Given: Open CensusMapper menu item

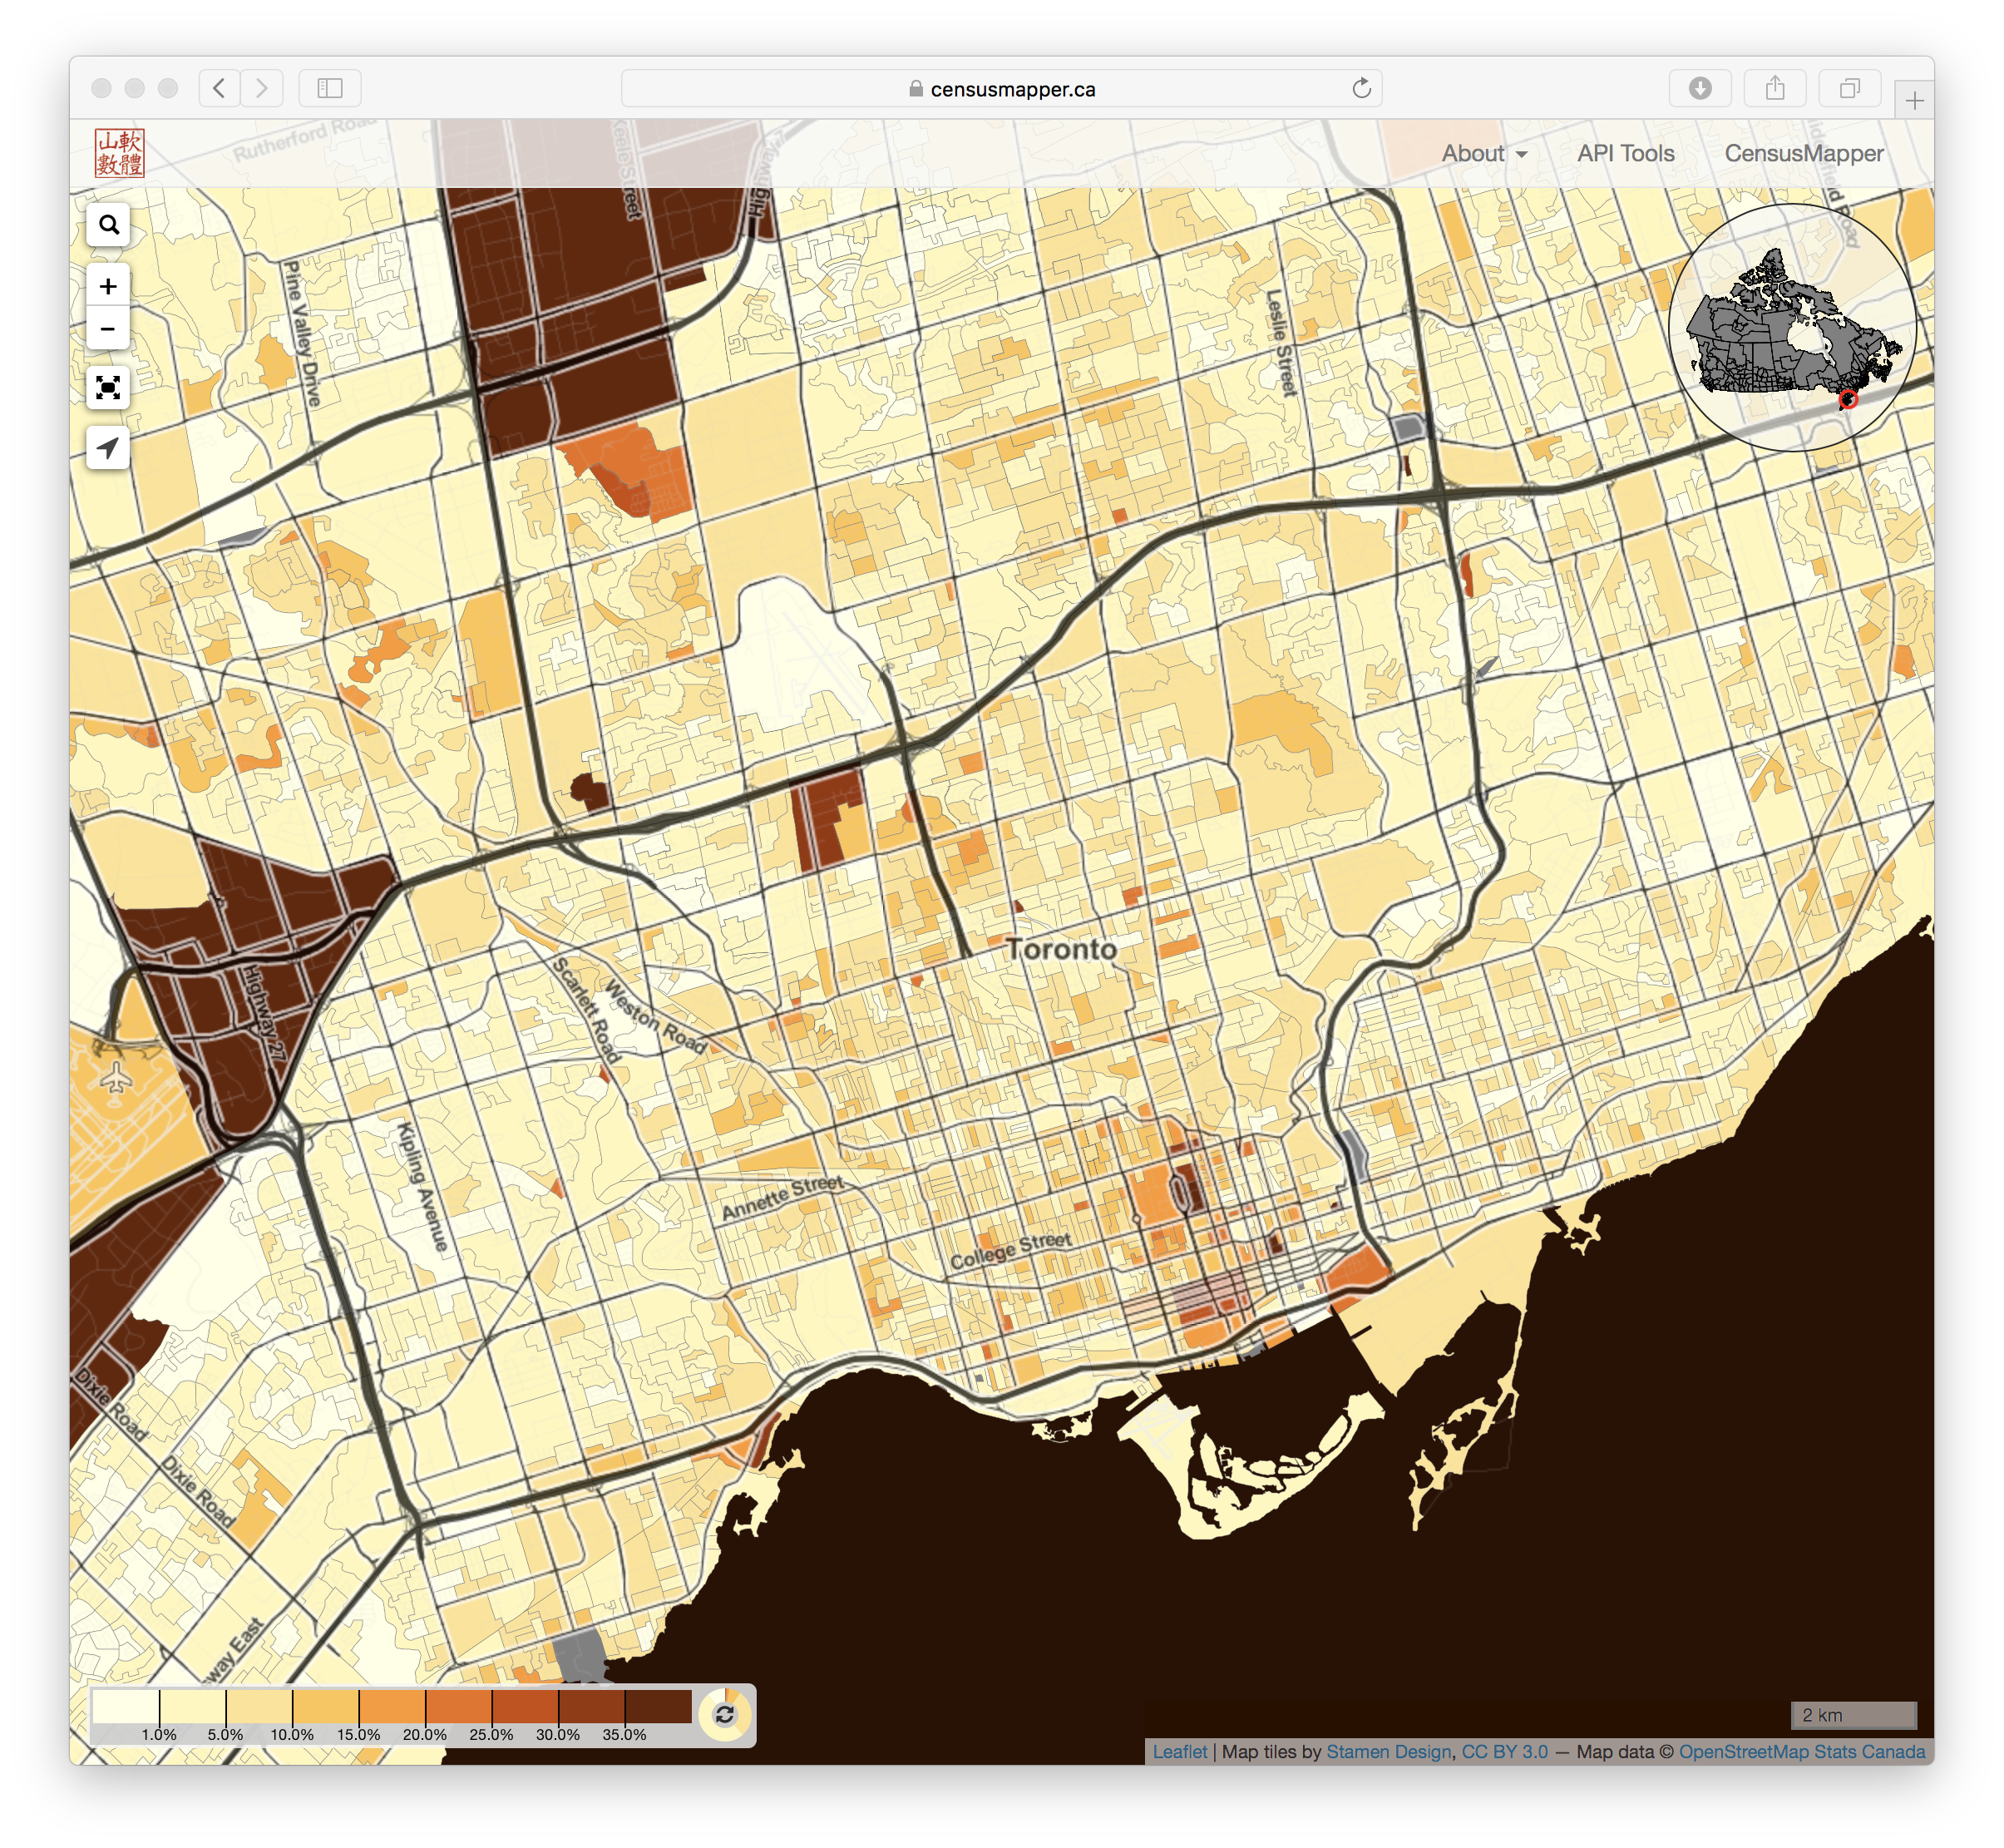Looking at the screenshot, I should click(x=1803, y=153).
